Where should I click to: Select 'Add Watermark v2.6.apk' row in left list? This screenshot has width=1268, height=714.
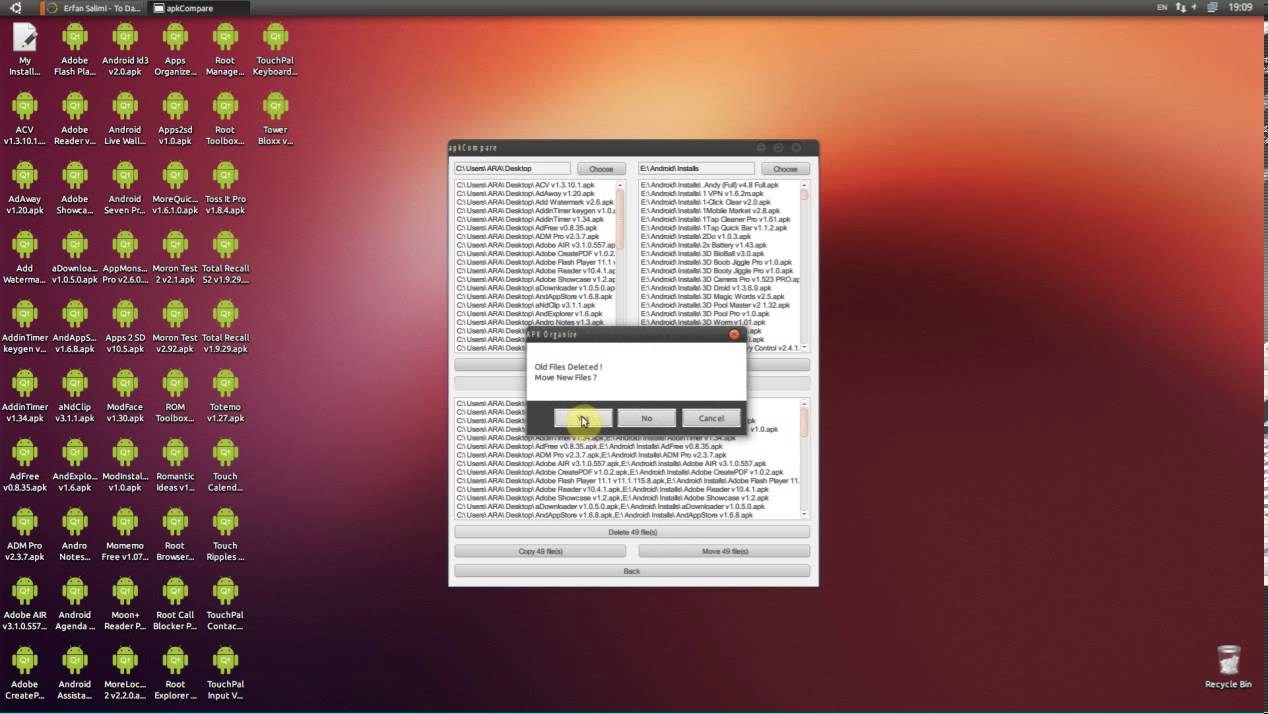click(x=534, y=202)
